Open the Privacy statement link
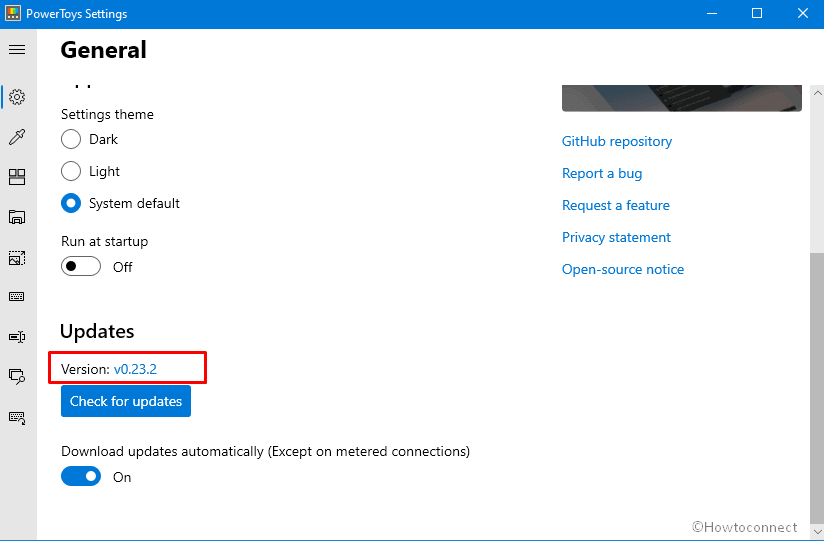The image size is (824, 541). pyautogui.click(x=616, y=238)
